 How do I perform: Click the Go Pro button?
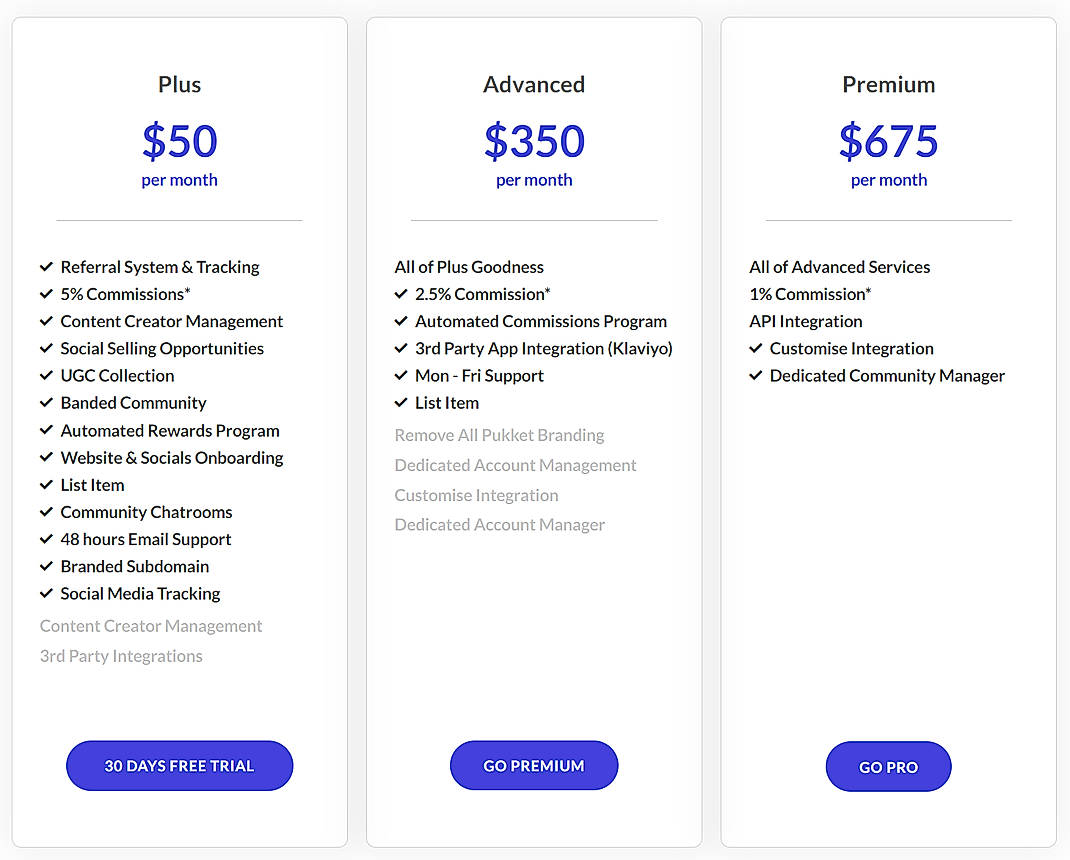coord(888,766)
